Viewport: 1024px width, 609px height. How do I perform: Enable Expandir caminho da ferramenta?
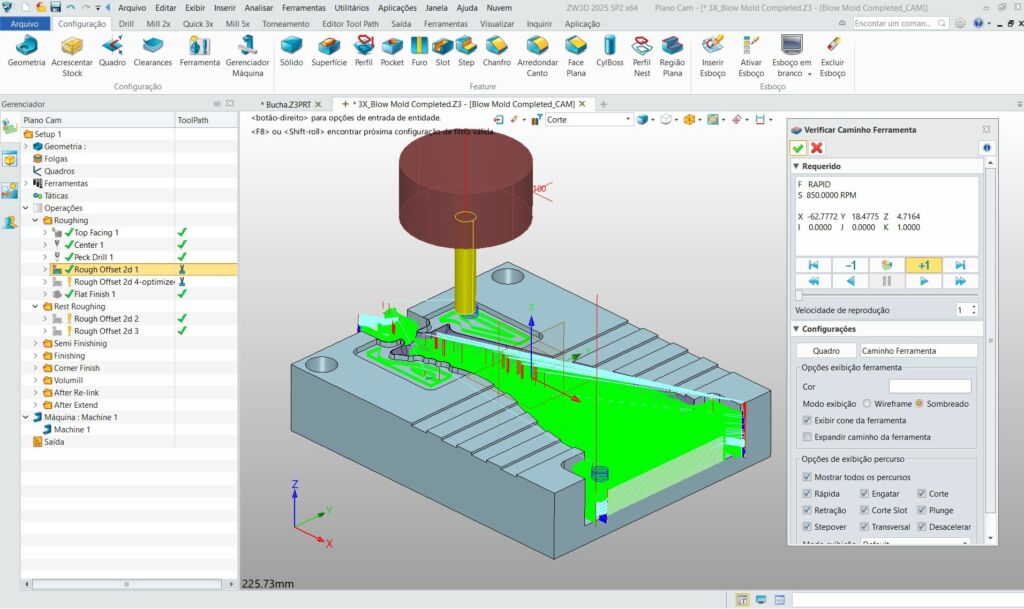tap(807, 437)
